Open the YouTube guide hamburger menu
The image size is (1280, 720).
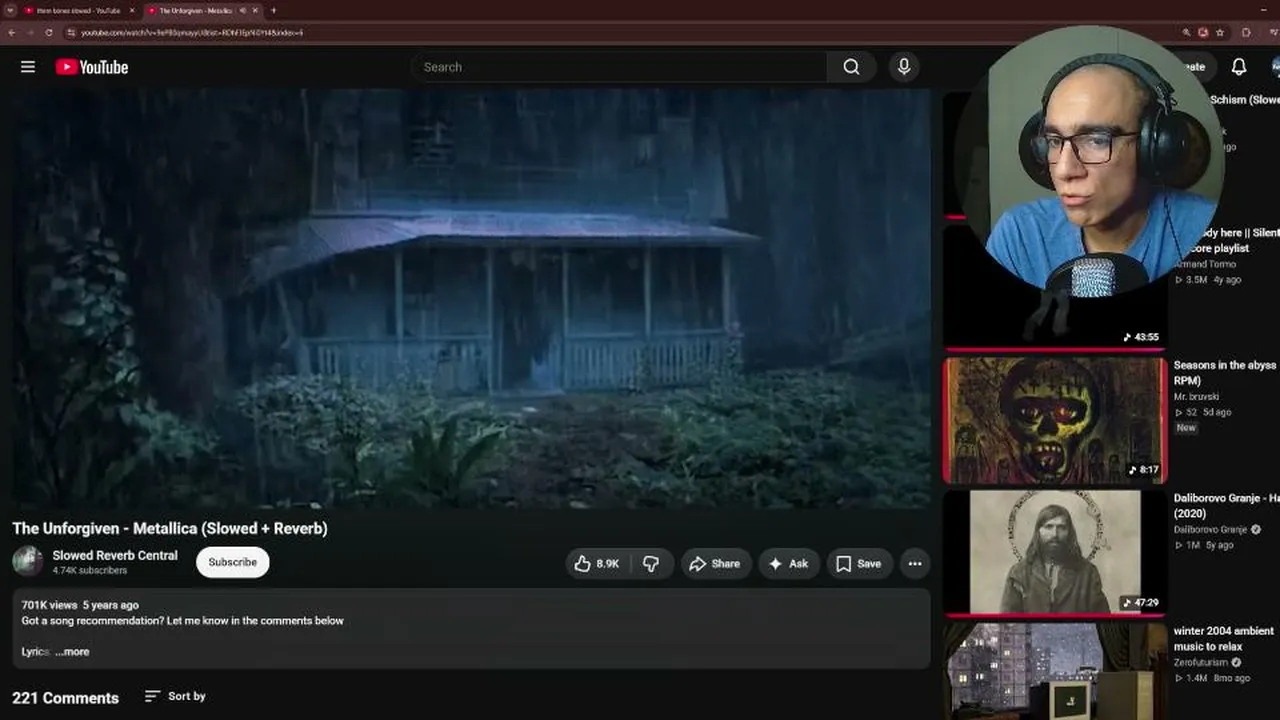tap(28, 67)
